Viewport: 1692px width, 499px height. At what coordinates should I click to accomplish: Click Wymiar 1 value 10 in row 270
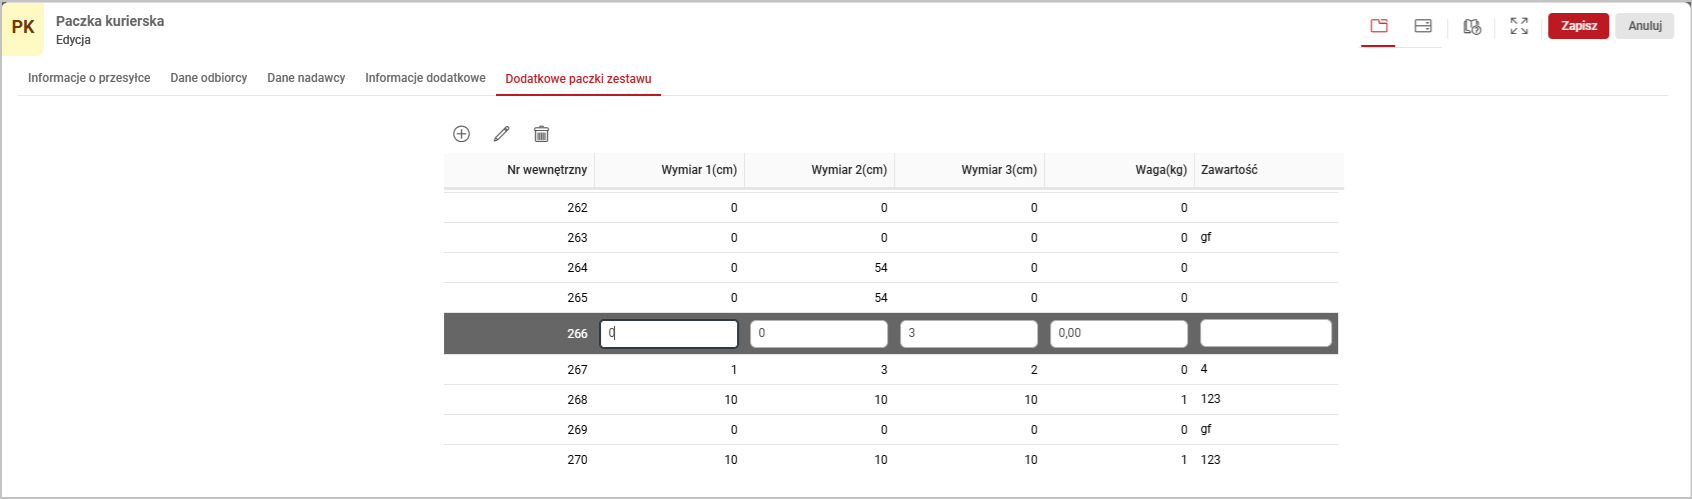point(731,460)
